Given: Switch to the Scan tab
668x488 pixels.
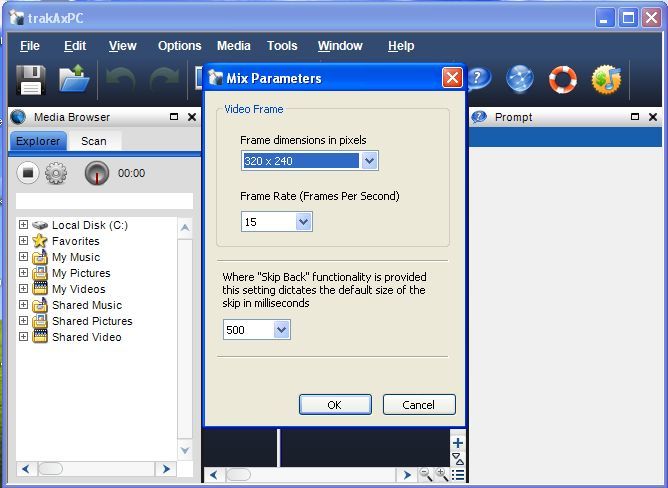Looking at the screenshot, I should point(94,141).
